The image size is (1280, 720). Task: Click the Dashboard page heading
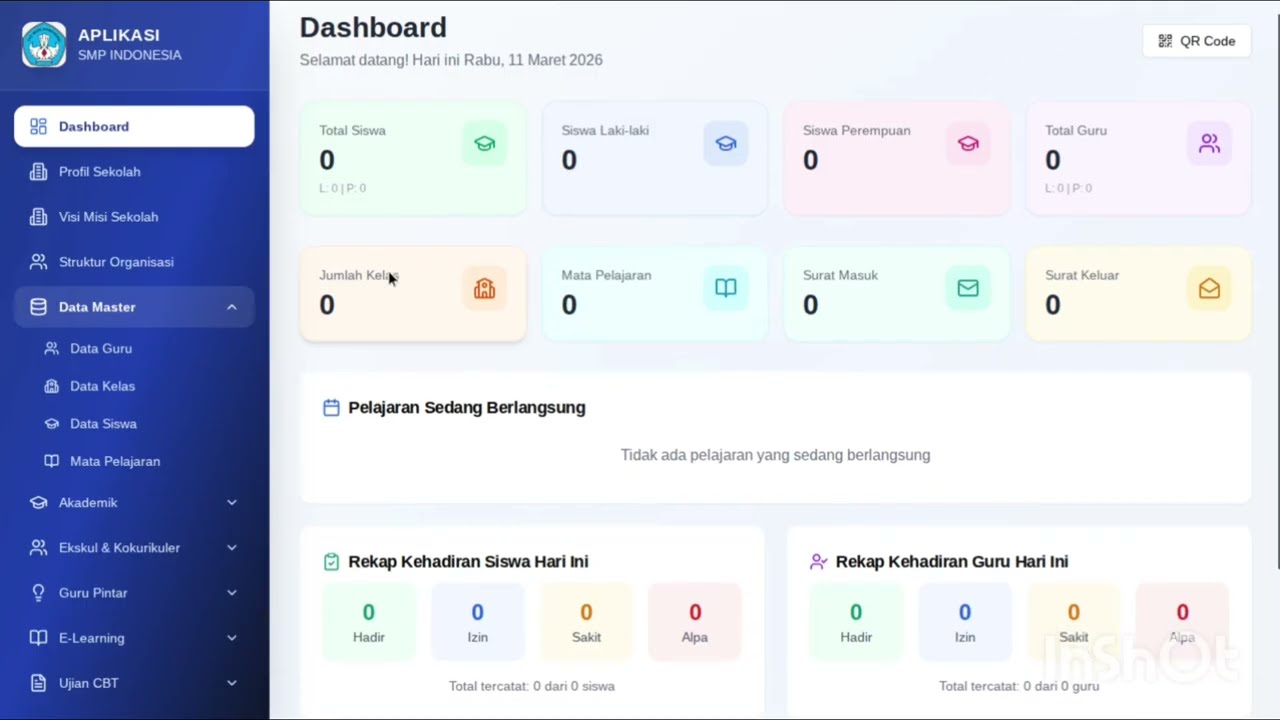373,27
